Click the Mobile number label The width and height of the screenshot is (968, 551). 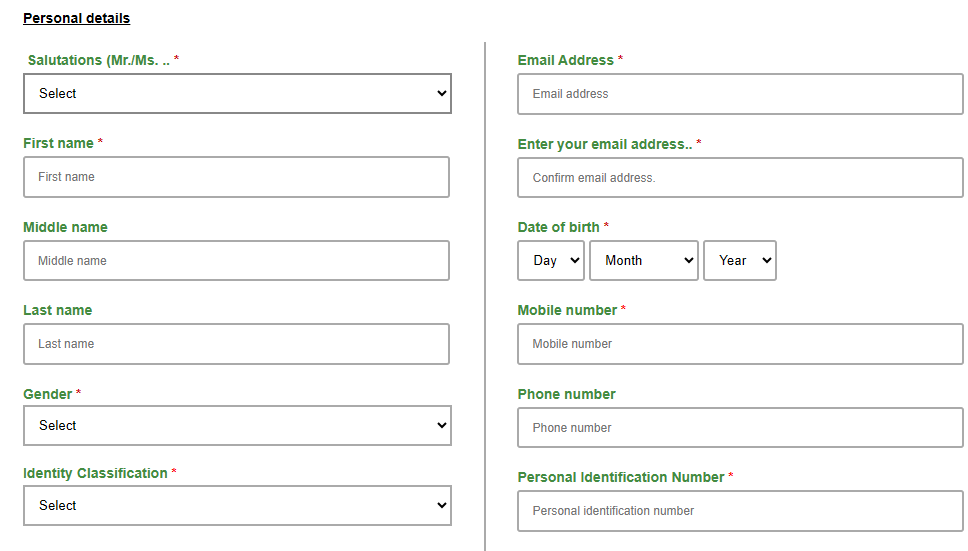coord(567,310)
